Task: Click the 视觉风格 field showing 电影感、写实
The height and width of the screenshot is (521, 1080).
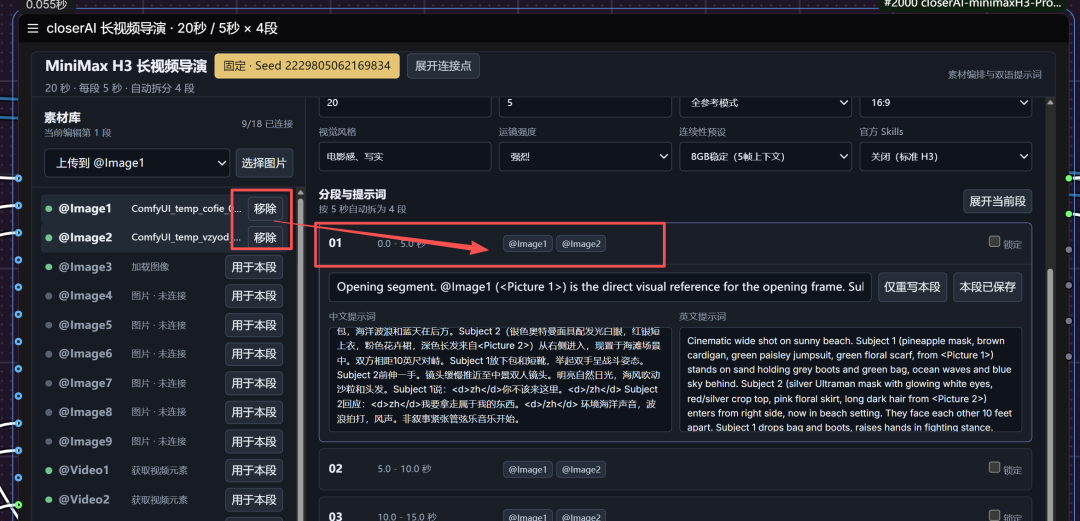Action: (405, 156)
